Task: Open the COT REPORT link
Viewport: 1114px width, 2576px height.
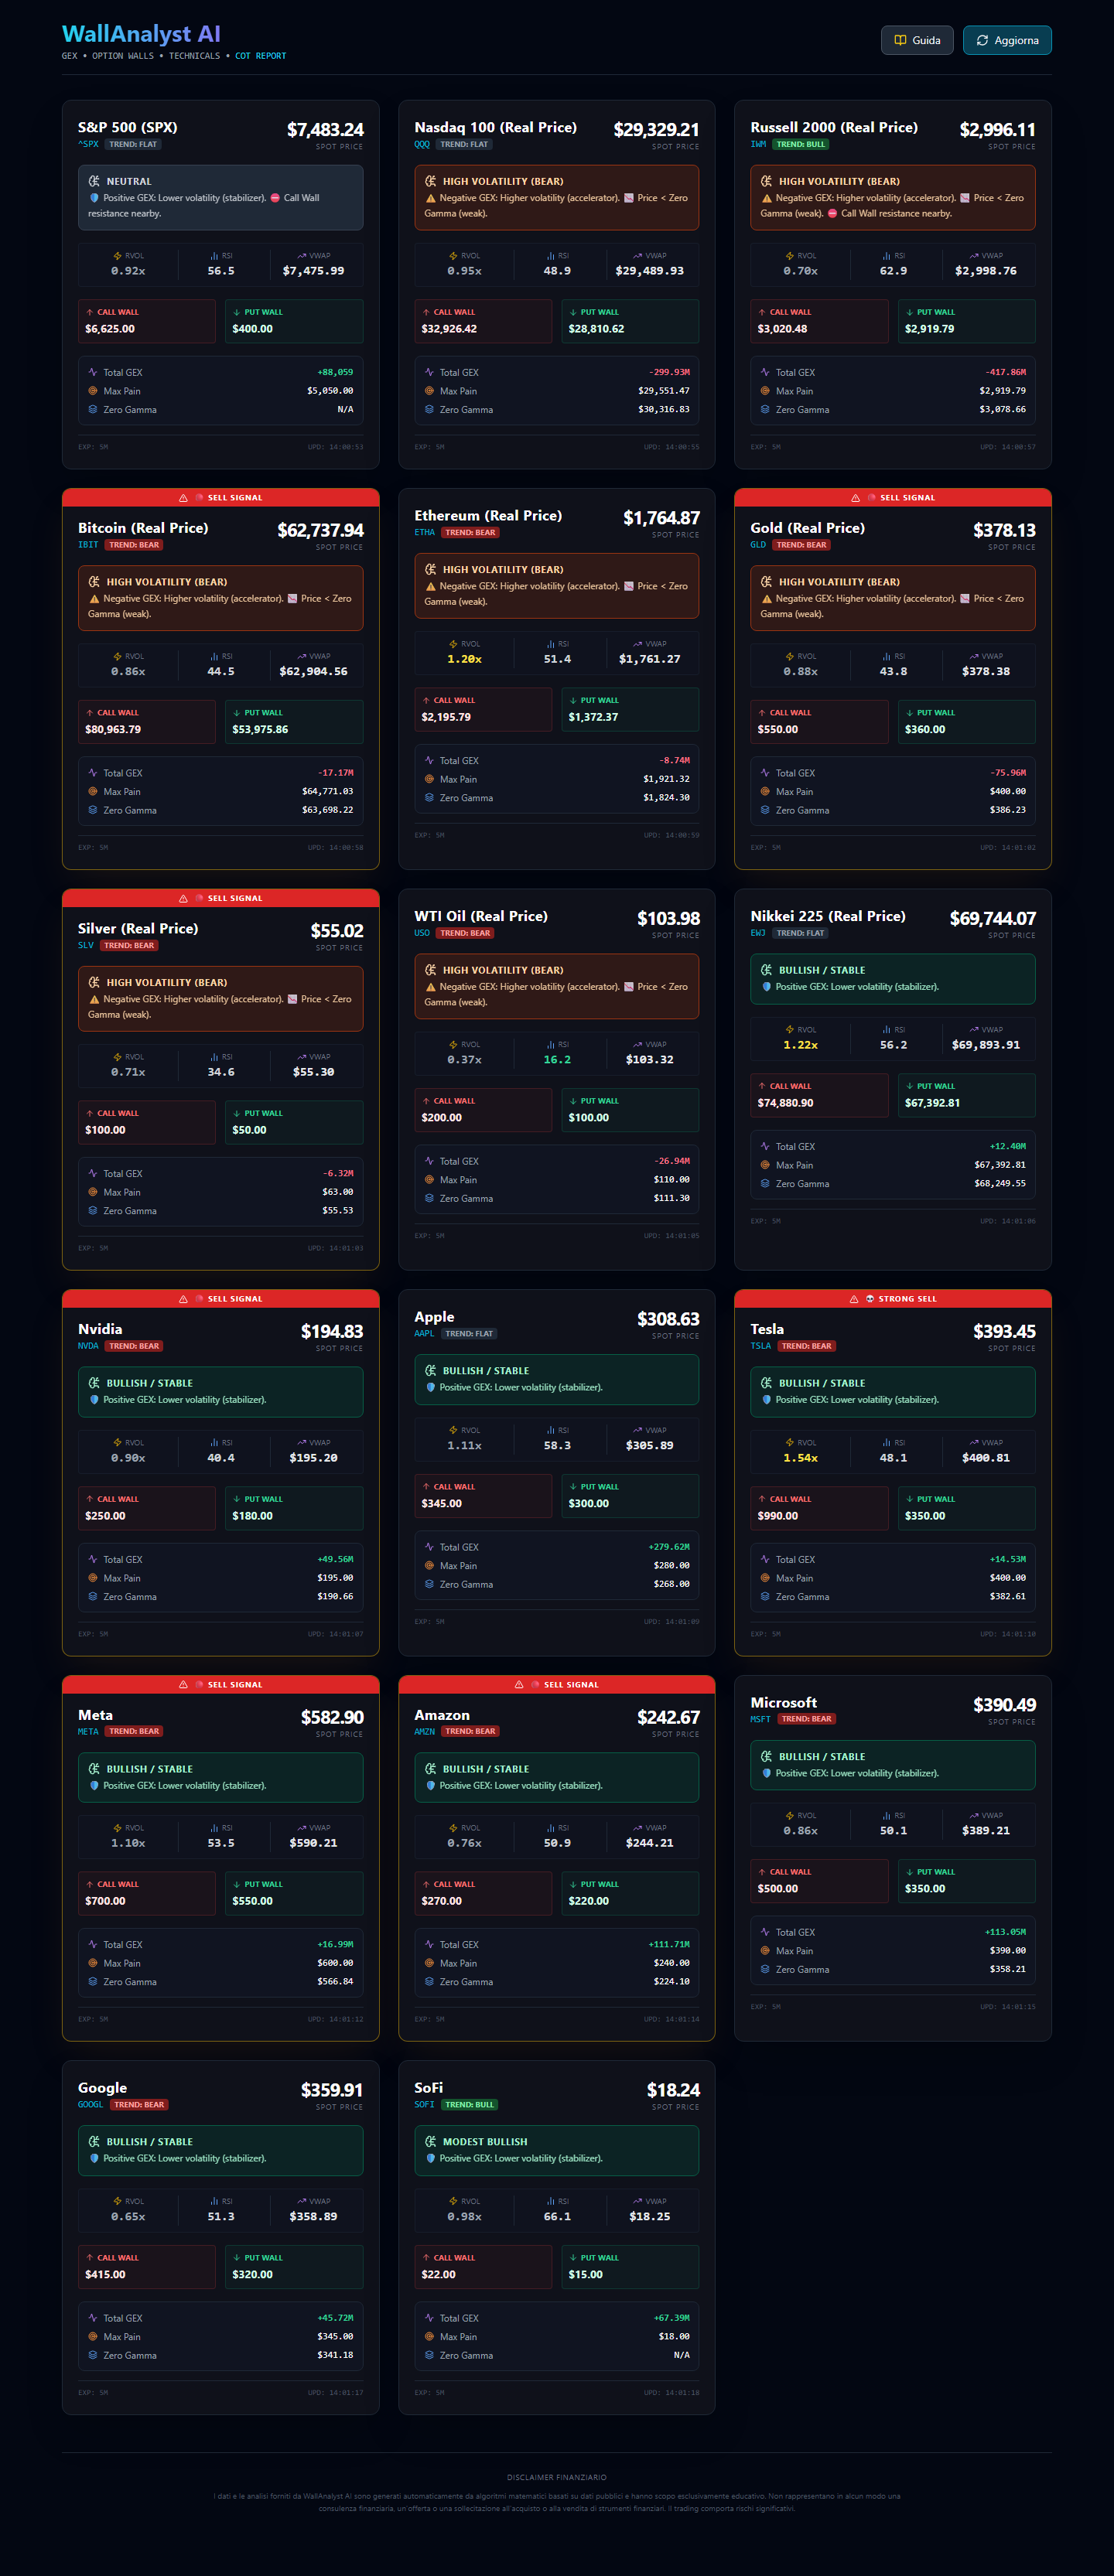Action: (260, 56)
